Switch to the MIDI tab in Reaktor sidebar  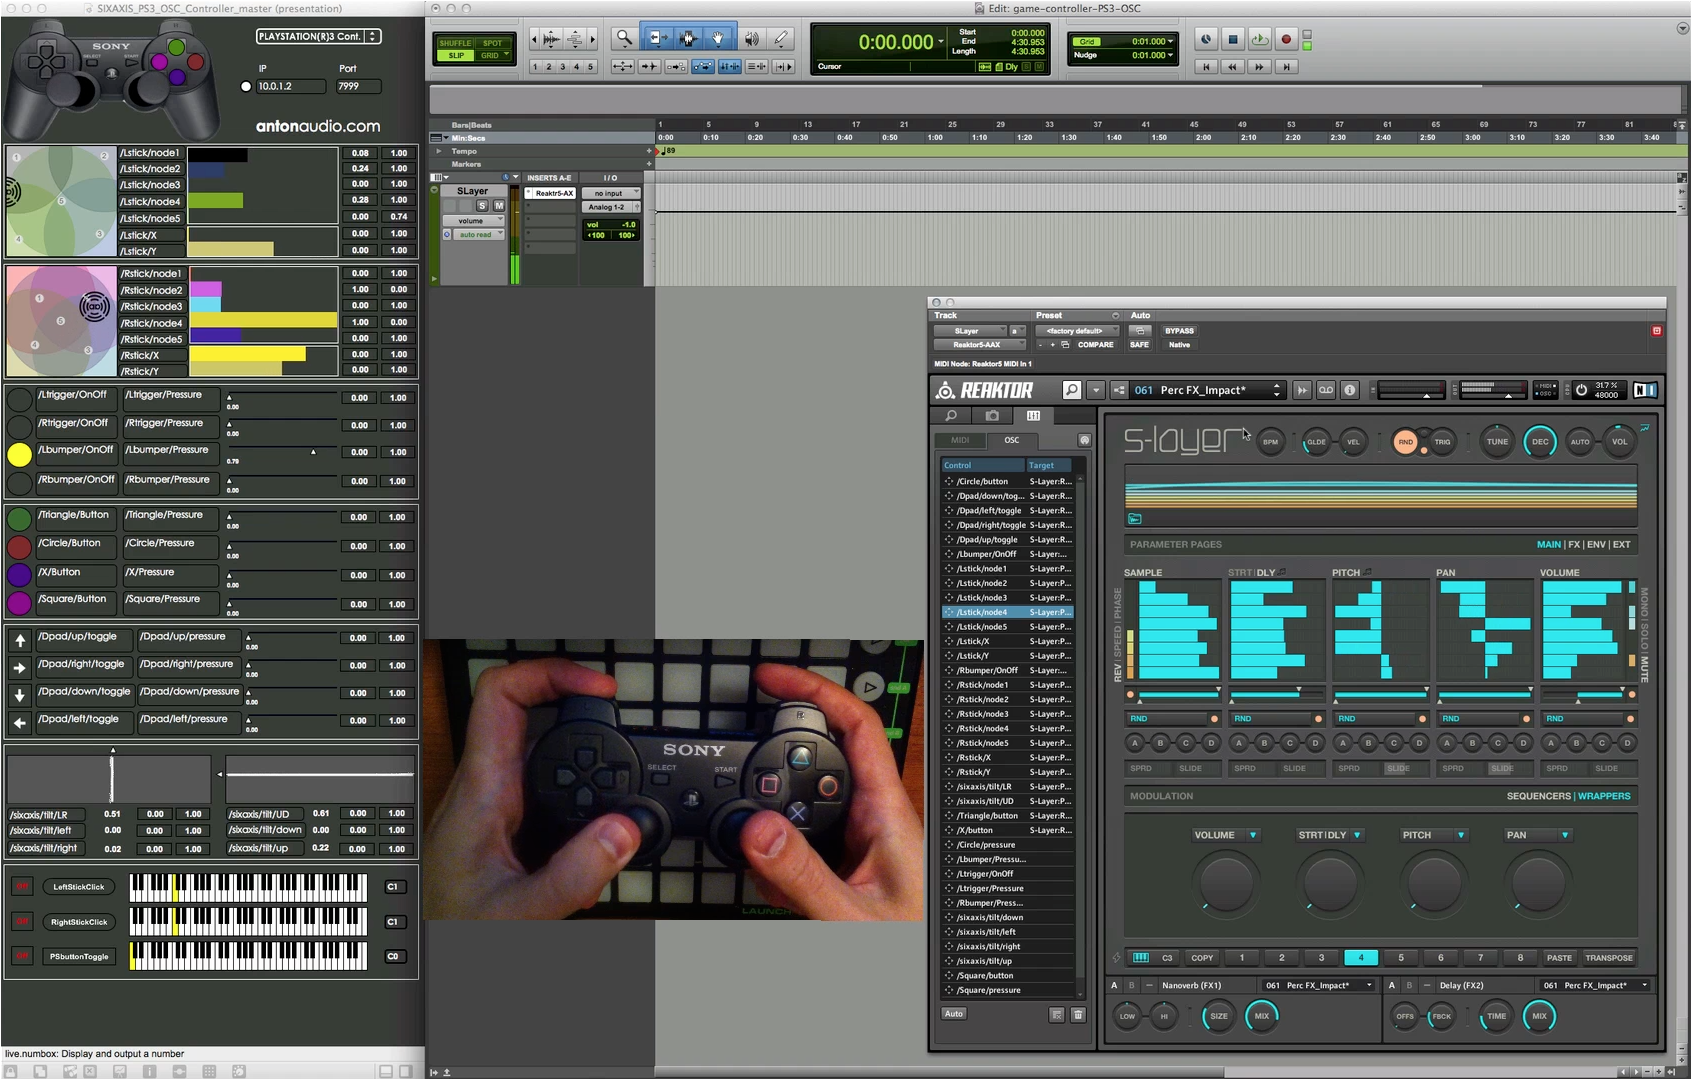[960, 440]
